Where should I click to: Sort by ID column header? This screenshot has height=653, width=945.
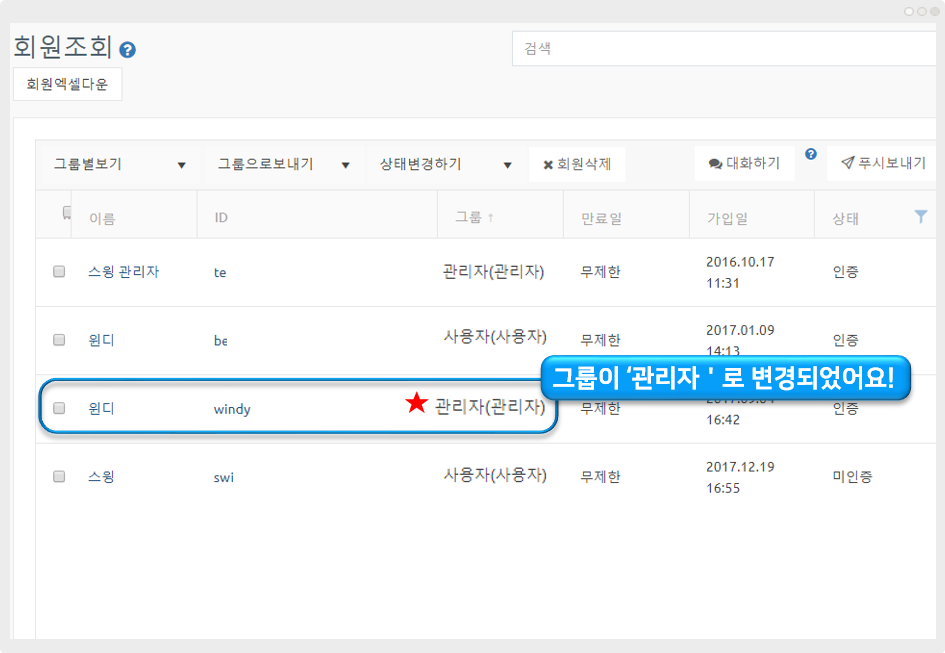click(x=221, y=217)
